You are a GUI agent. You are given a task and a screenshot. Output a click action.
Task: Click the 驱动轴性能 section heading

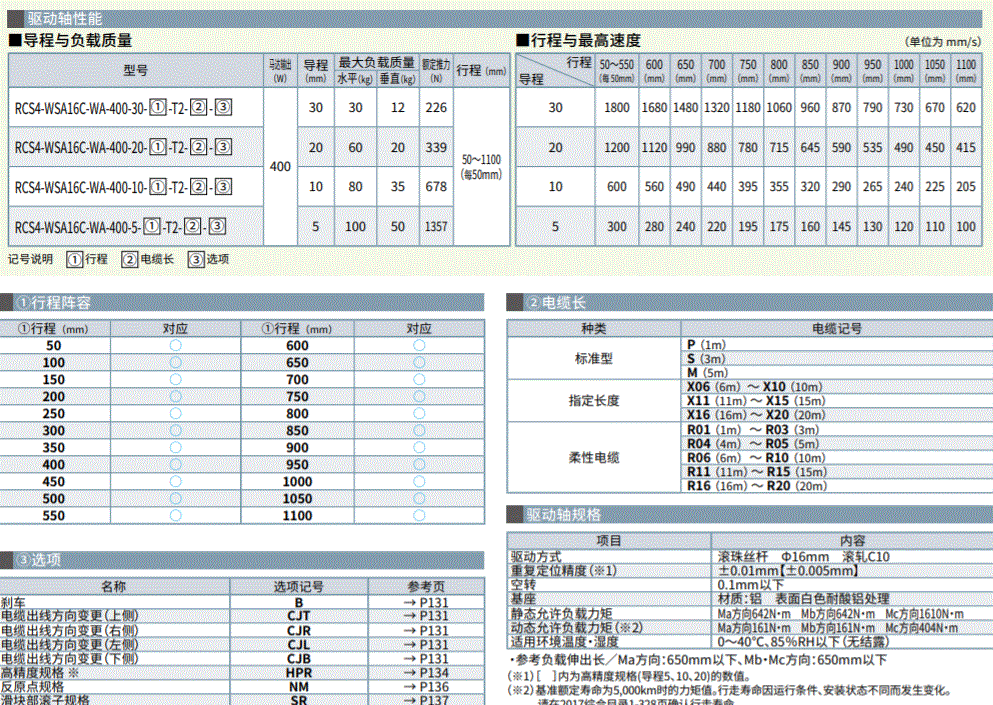coord(64,18)
